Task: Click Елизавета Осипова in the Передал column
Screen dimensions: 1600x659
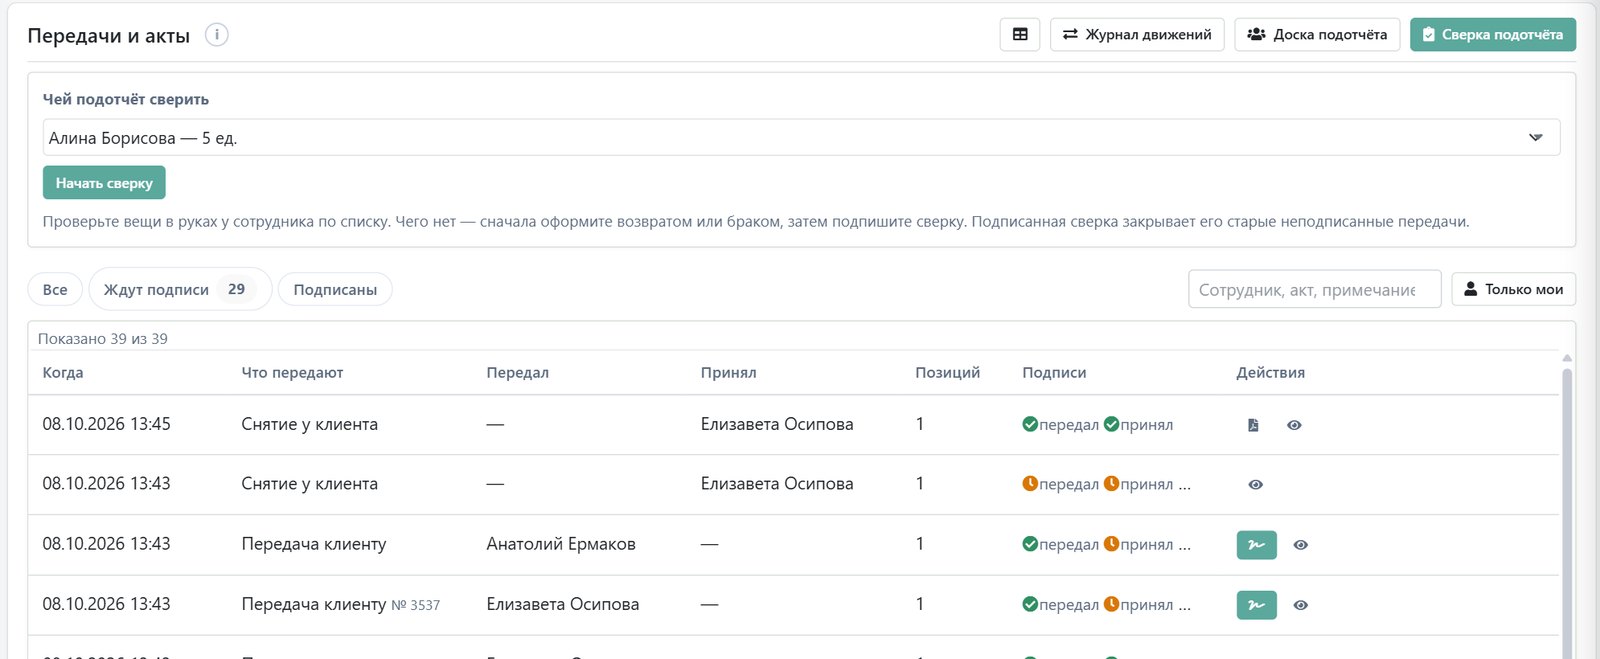Action: click(563, 604)
